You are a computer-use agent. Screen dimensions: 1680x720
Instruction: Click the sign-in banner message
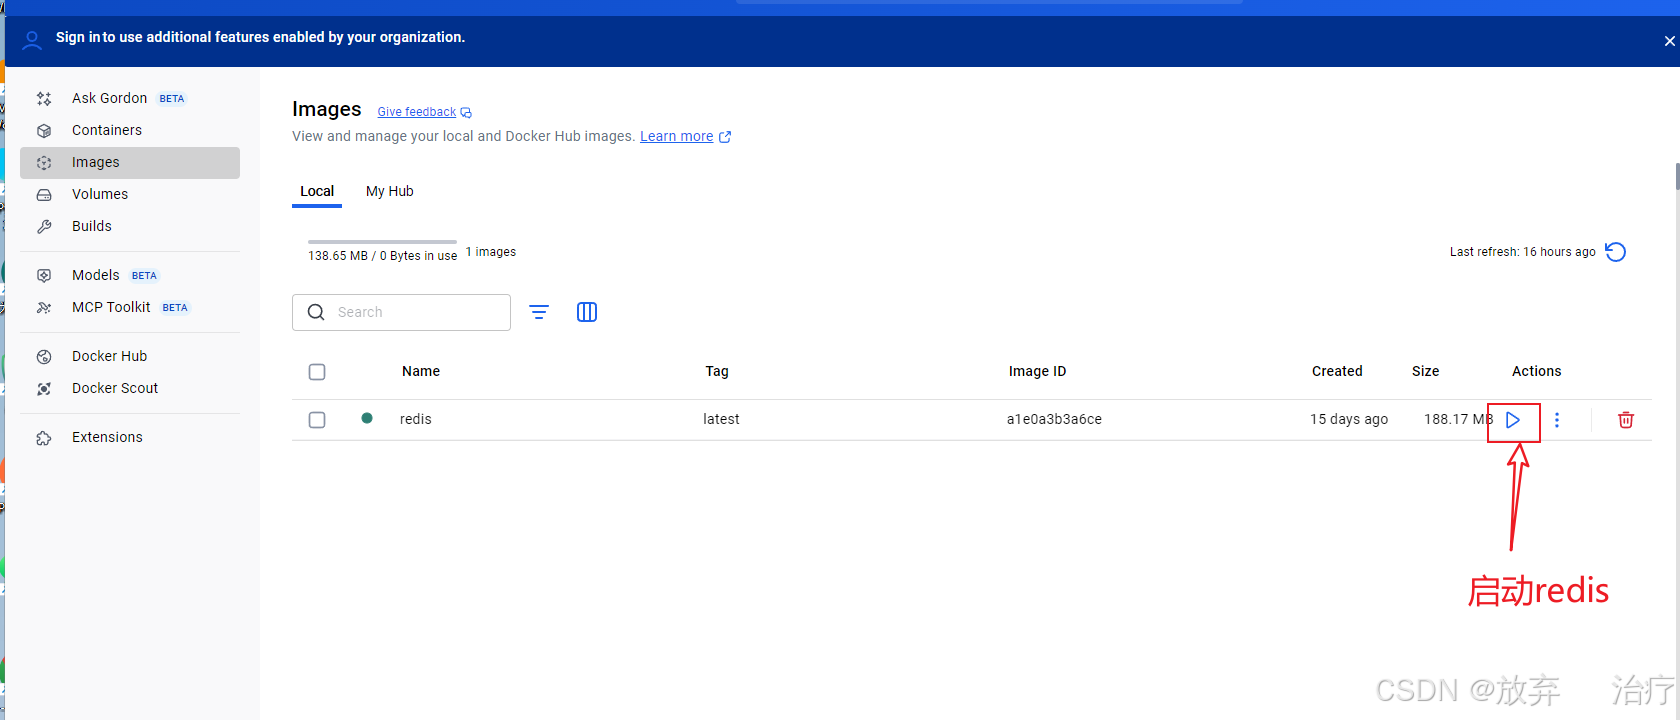260,37
